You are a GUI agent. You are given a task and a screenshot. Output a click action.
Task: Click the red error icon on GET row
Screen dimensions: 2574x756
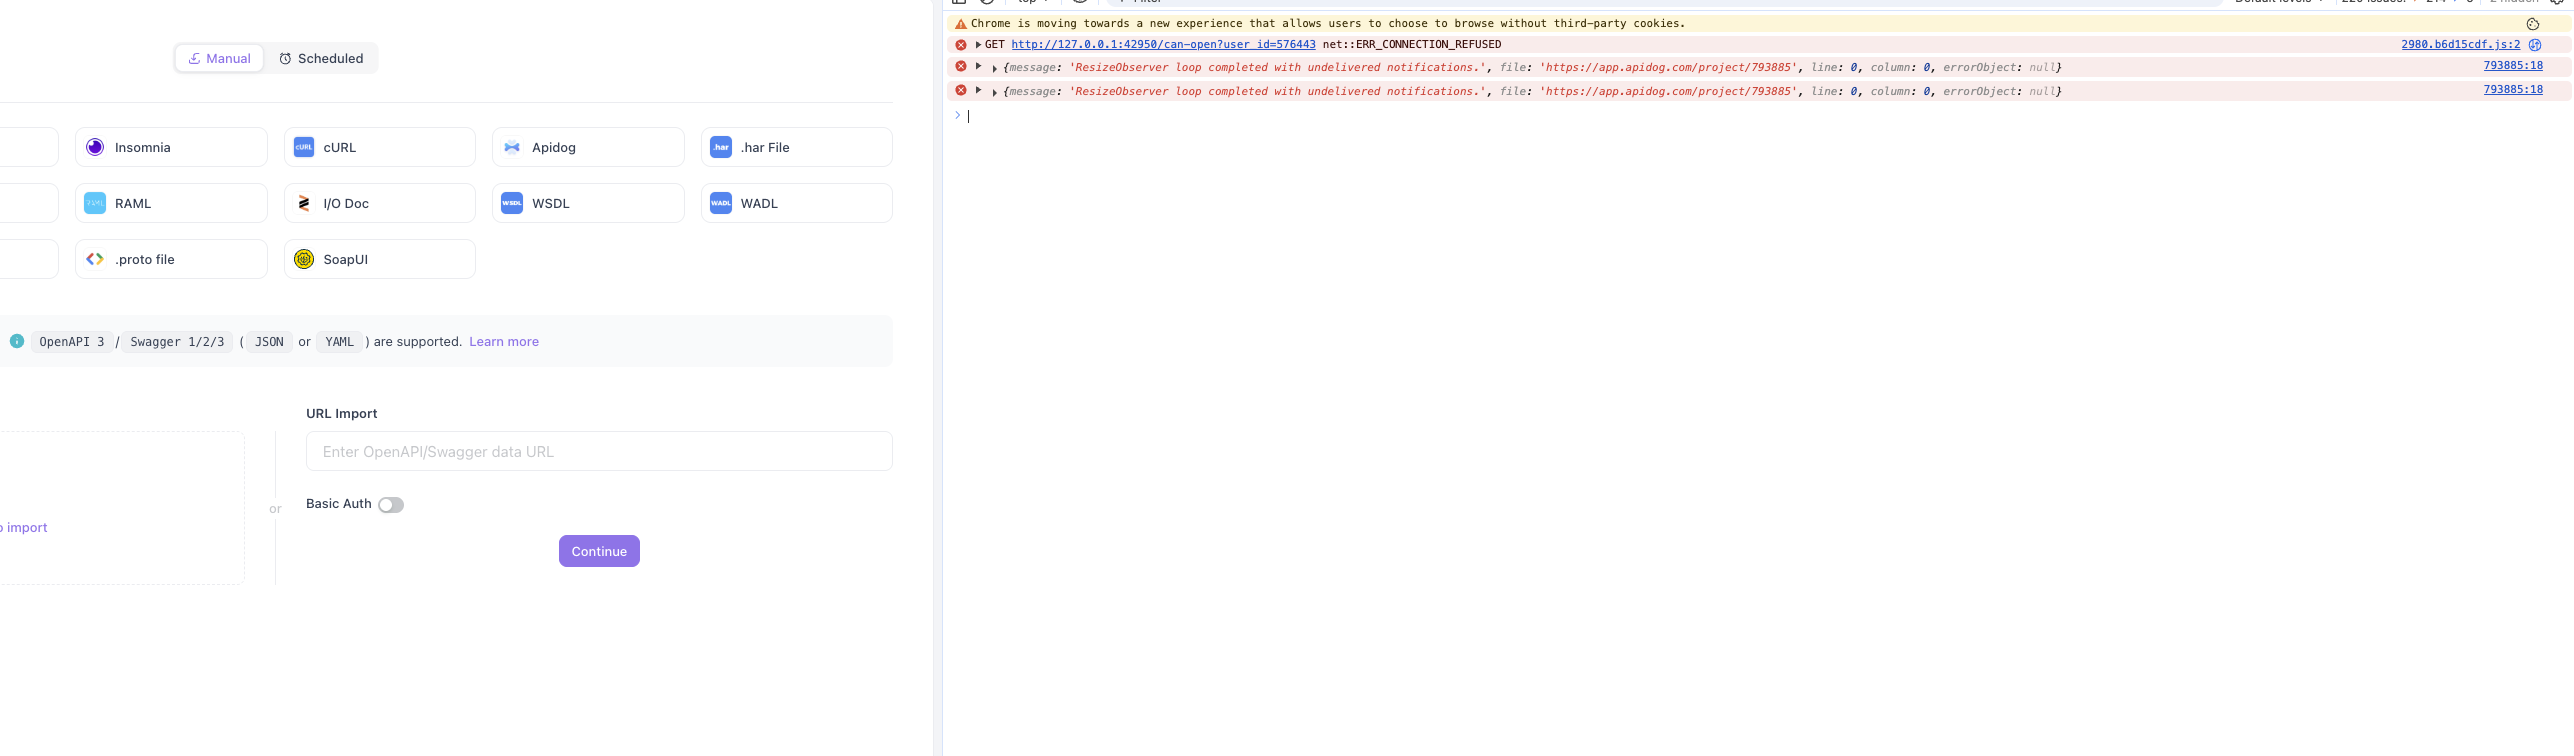(961, 45)
